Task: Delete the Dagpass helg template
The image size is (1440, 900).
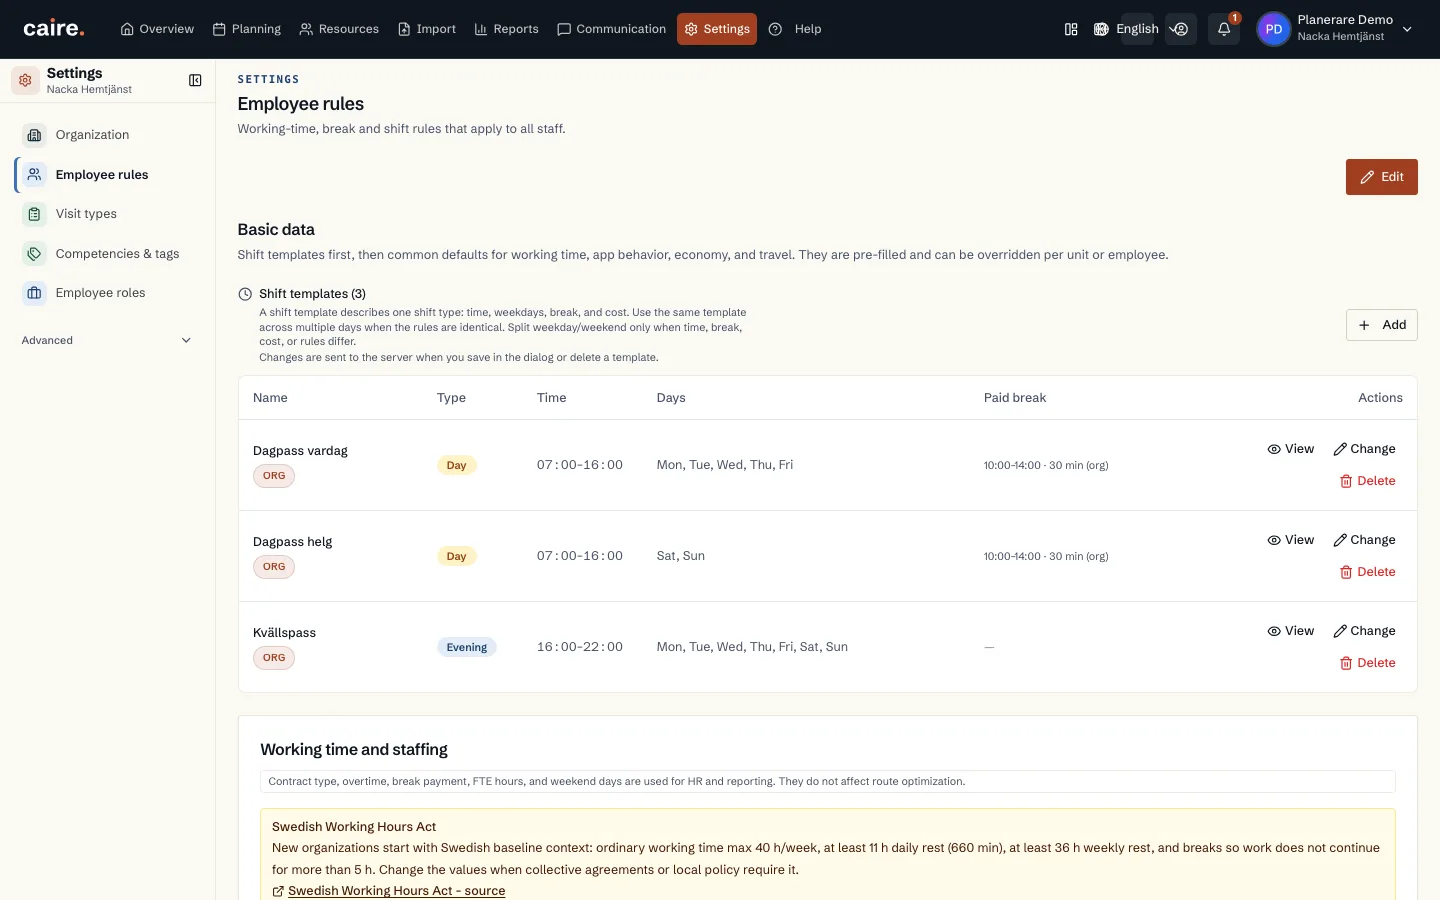Action: click(1367, 572)
